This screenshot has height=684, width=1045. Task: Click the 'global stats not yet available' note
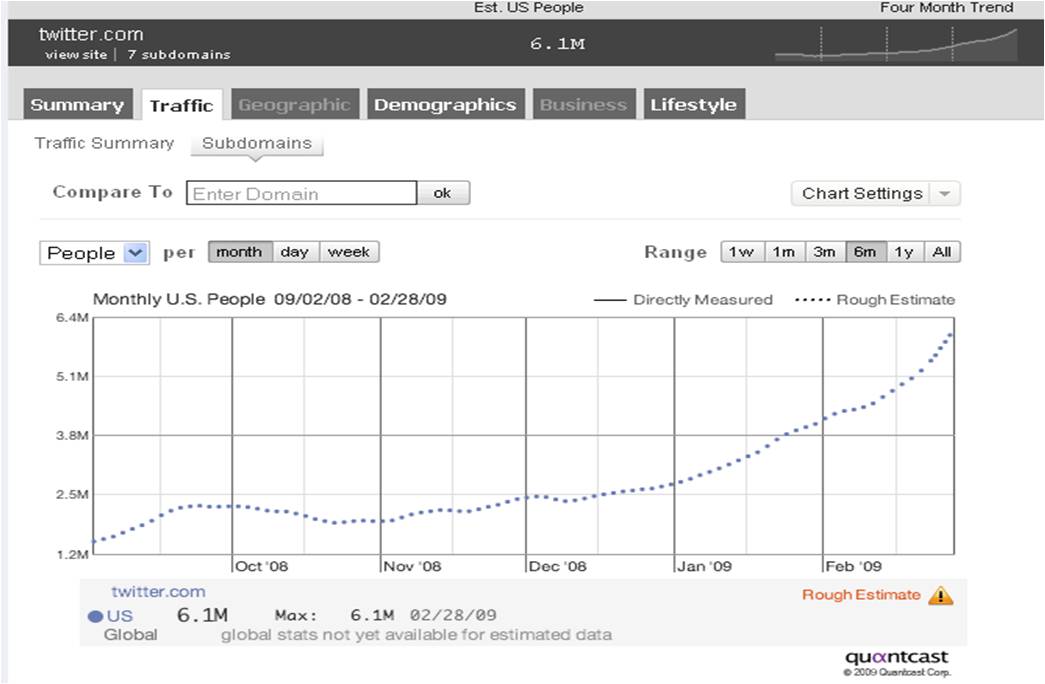[x=417, y=635]
